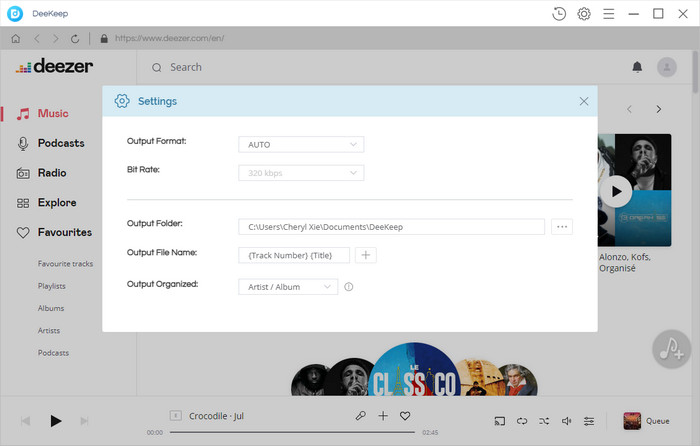Click the Output Folder path field

392,227
